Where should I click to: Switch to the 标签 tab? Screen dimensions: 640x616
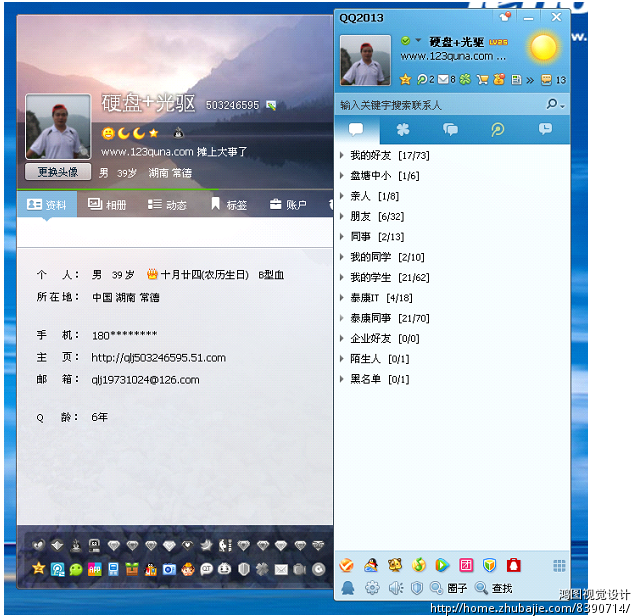coord(229,205)
